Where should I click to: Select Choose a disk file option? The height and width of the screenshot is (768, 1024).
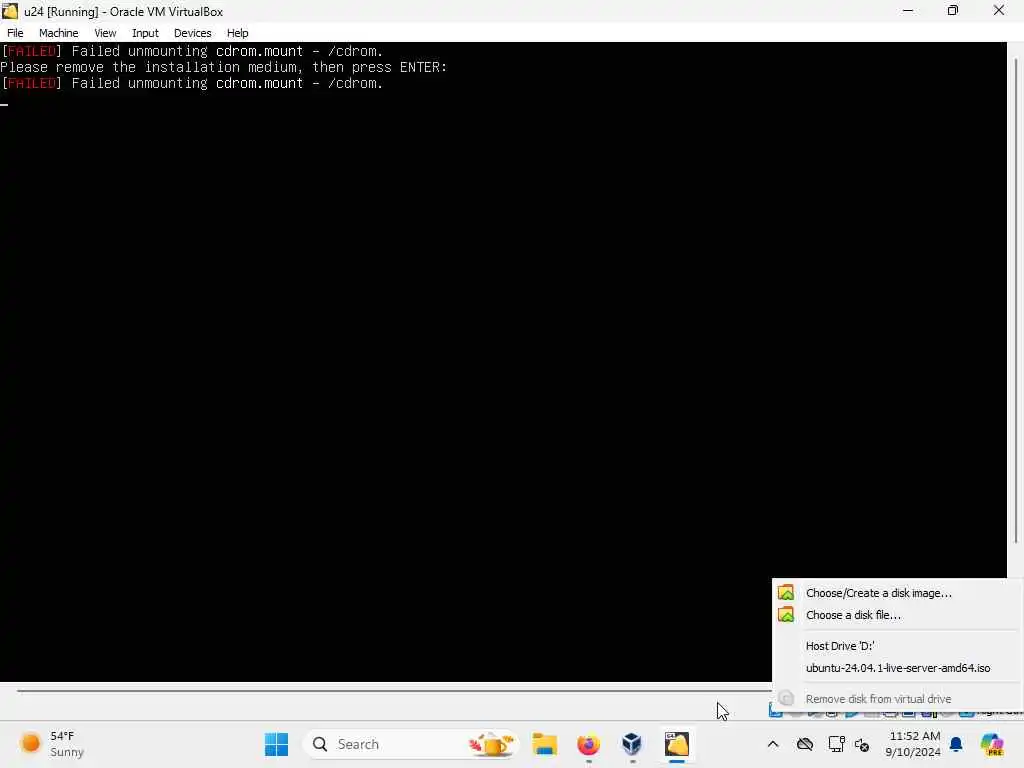coord(853,615)
